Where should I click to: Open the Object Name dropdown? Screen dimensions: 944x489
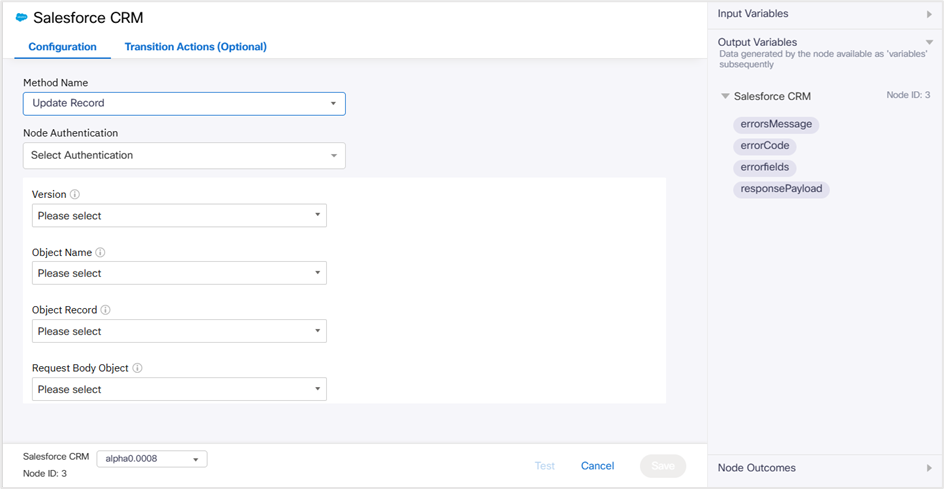[x=179, y=273]
